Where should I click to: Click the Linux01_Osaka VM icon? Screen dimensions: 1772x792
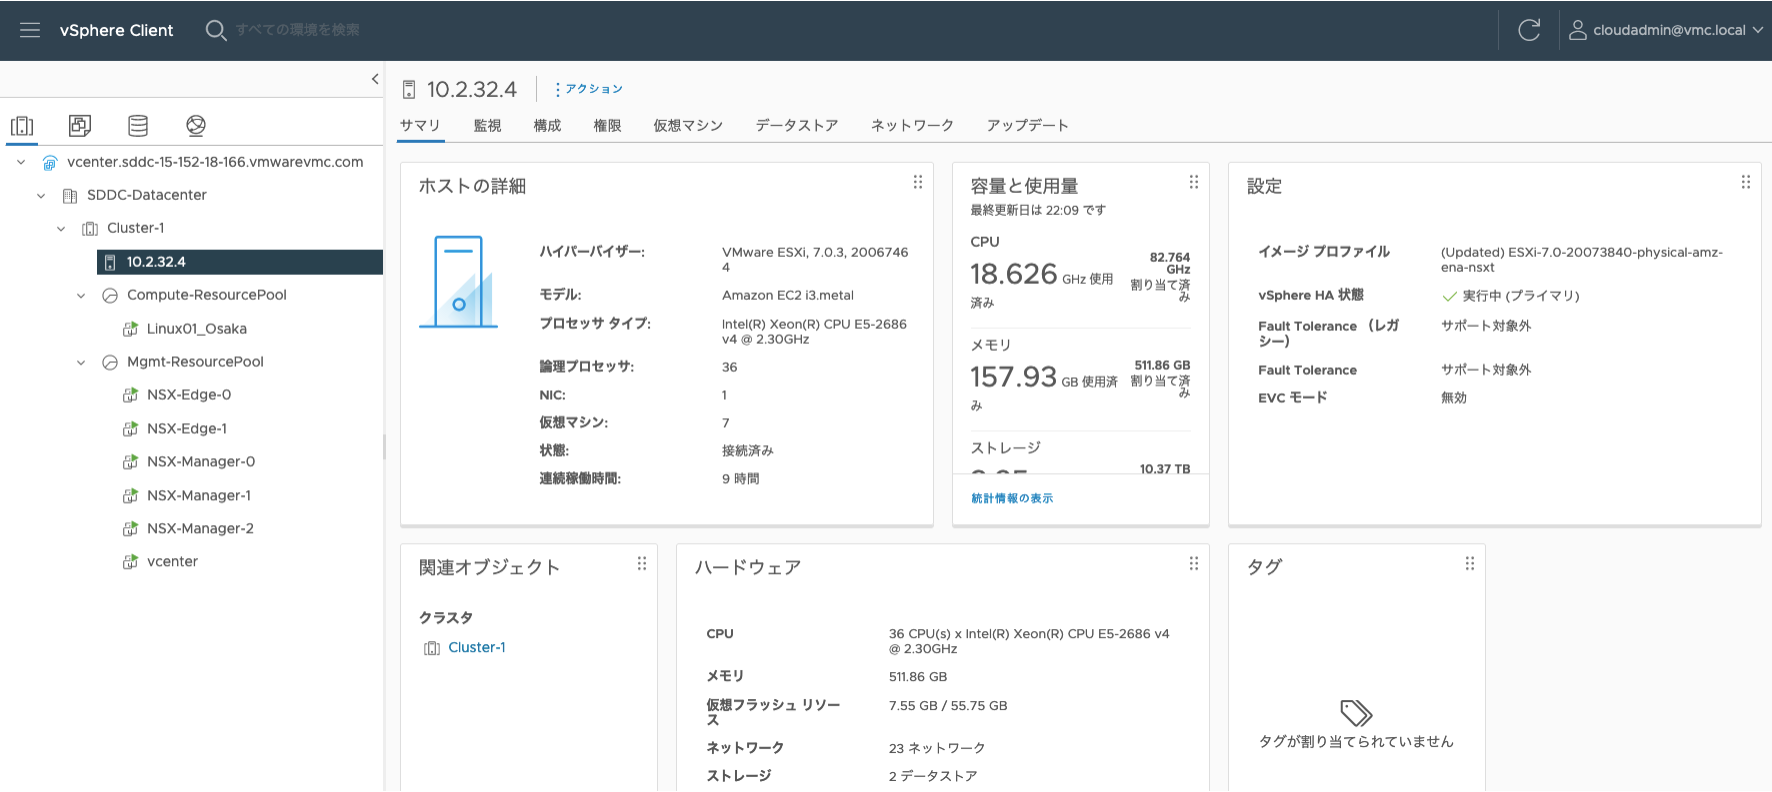(x=130, y=329)
